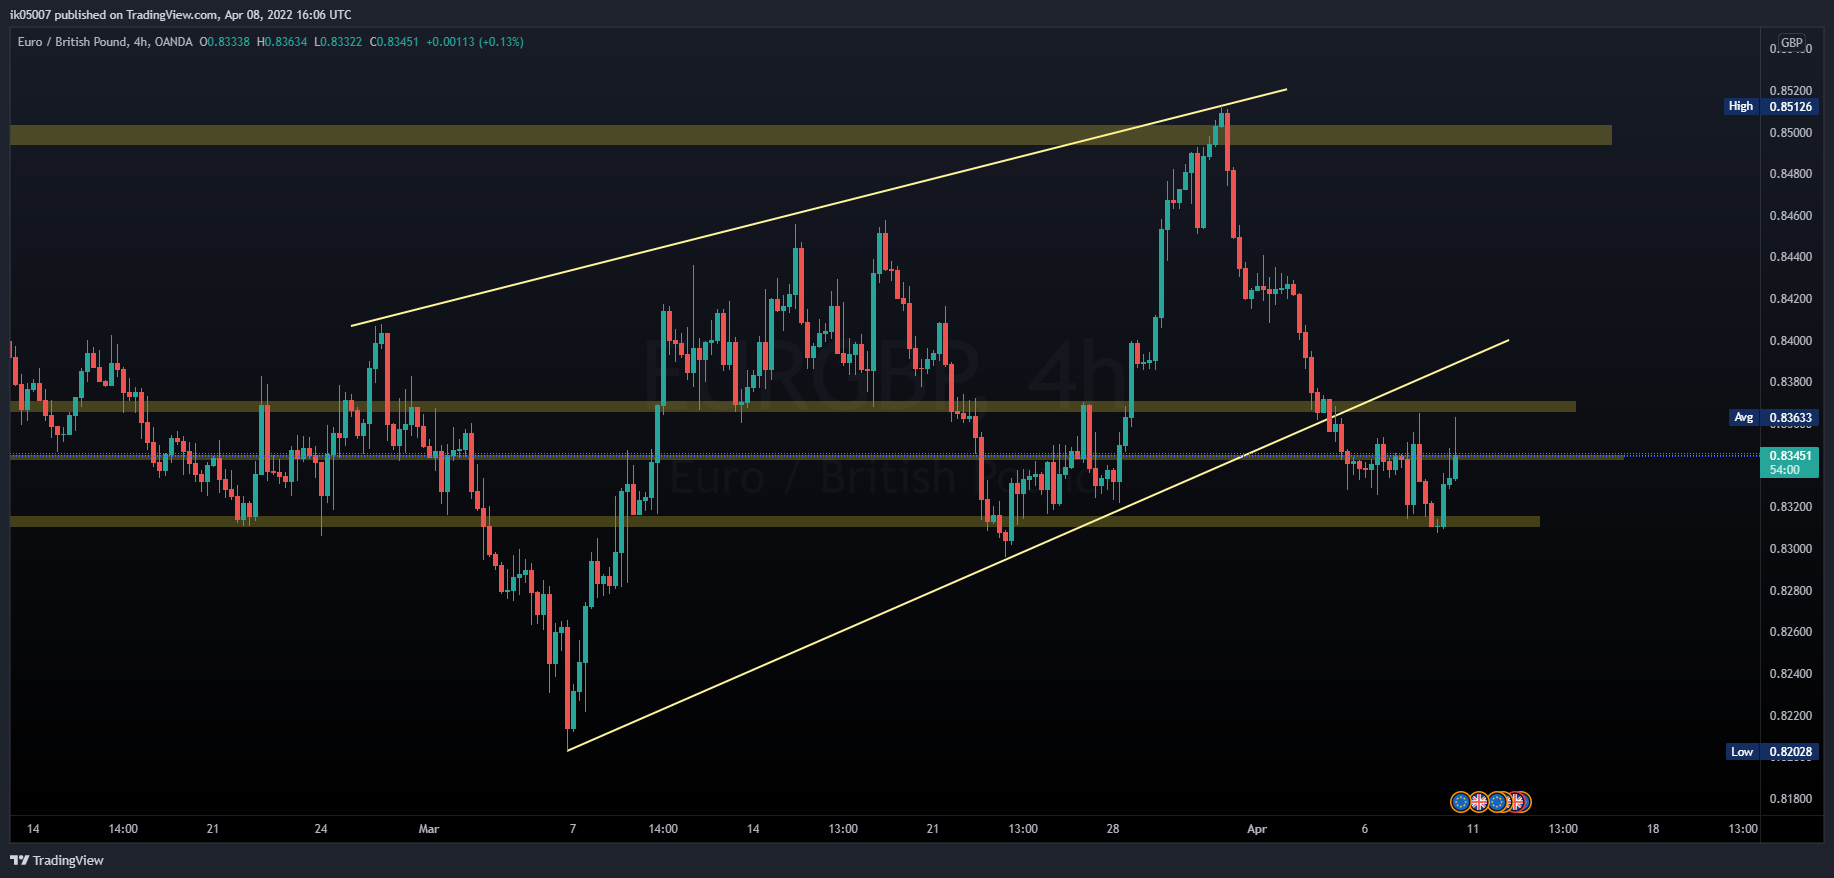Click the 0.84600 price axis label
Image resolution: width=1834 pixels, height=878 pixels.
[1790, 216]
